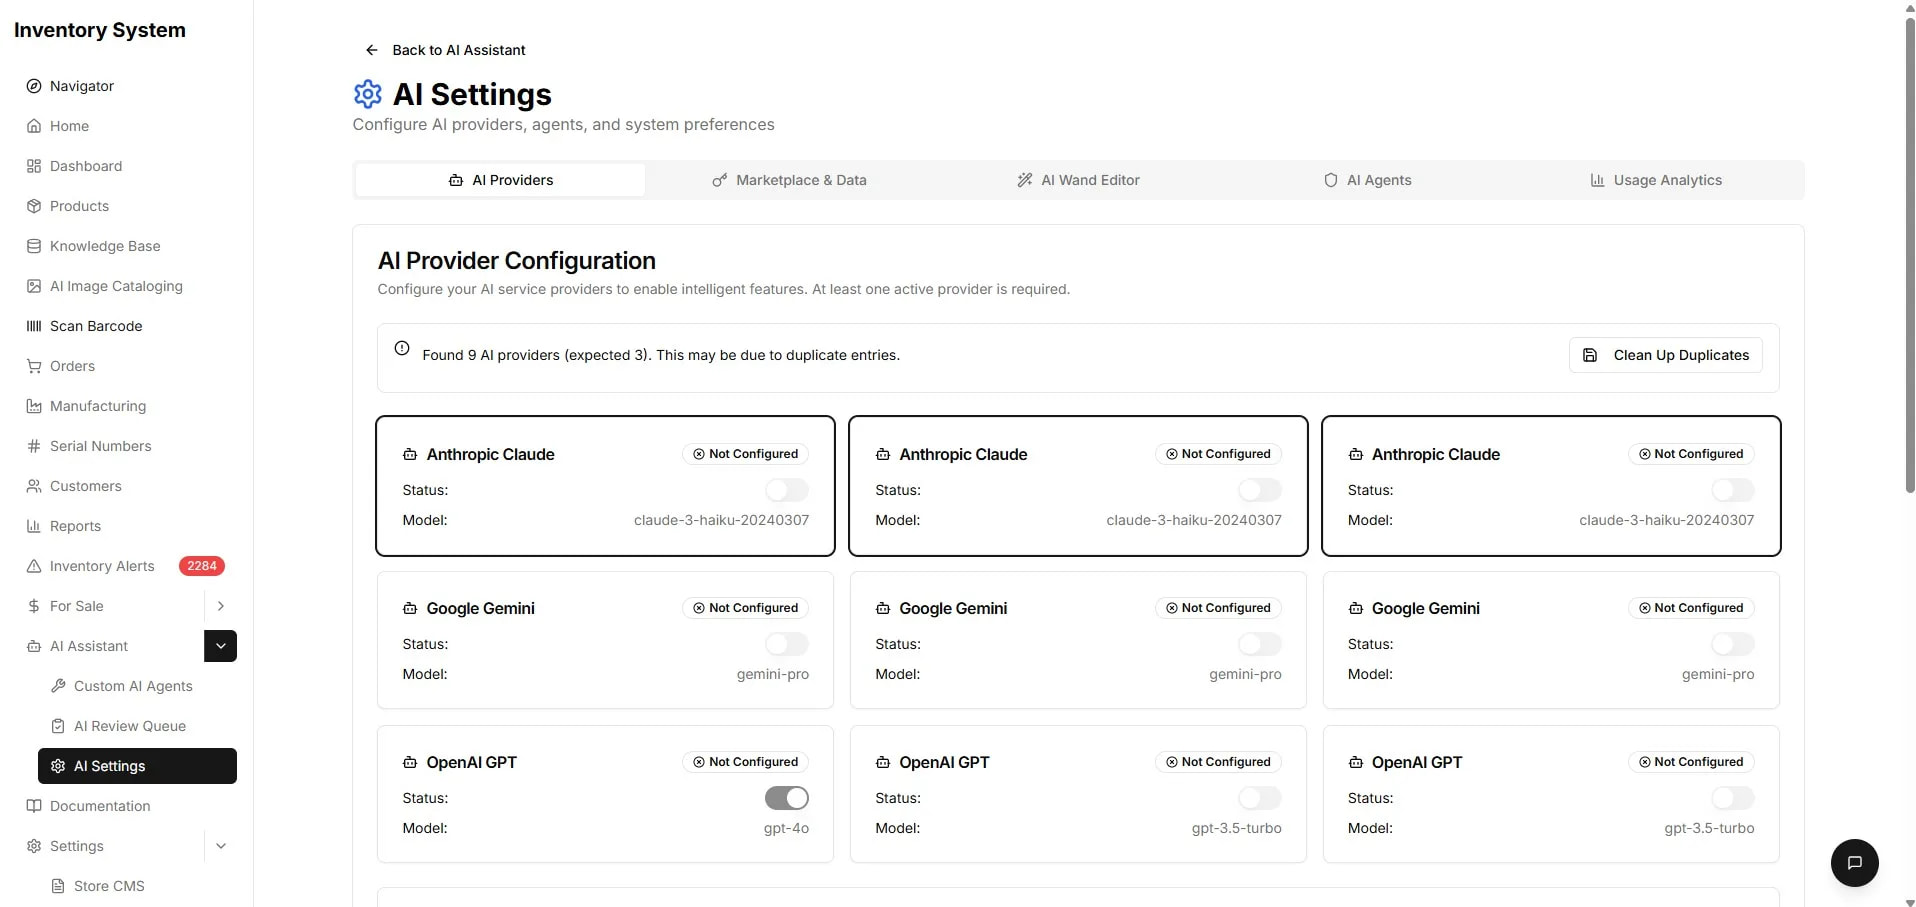1916x907 pixels.
Task: Select AI Settings in the sidebar
Action: (137, 766)
